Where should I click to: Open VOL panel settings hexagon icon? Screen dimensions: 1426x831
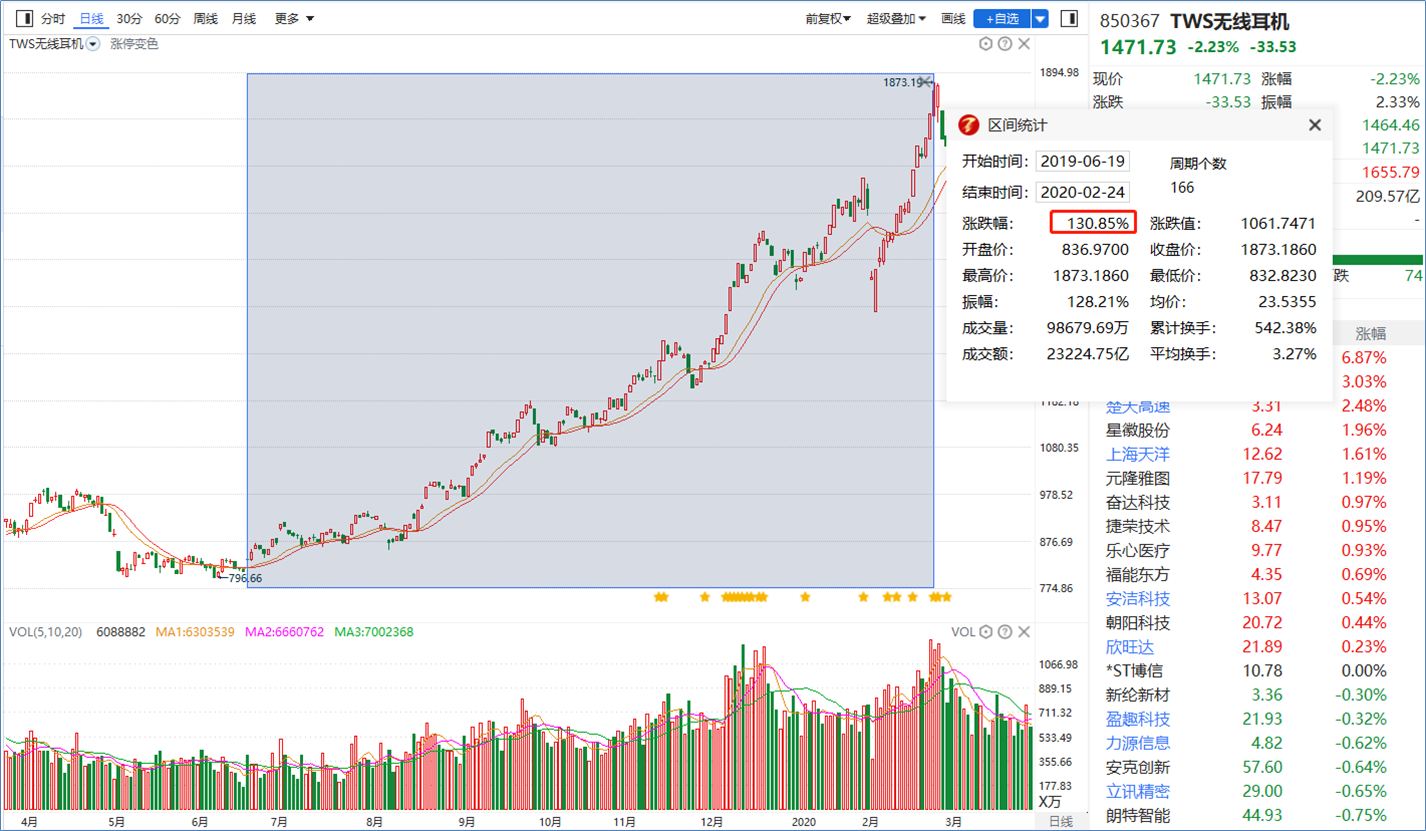tap(985, 632)
